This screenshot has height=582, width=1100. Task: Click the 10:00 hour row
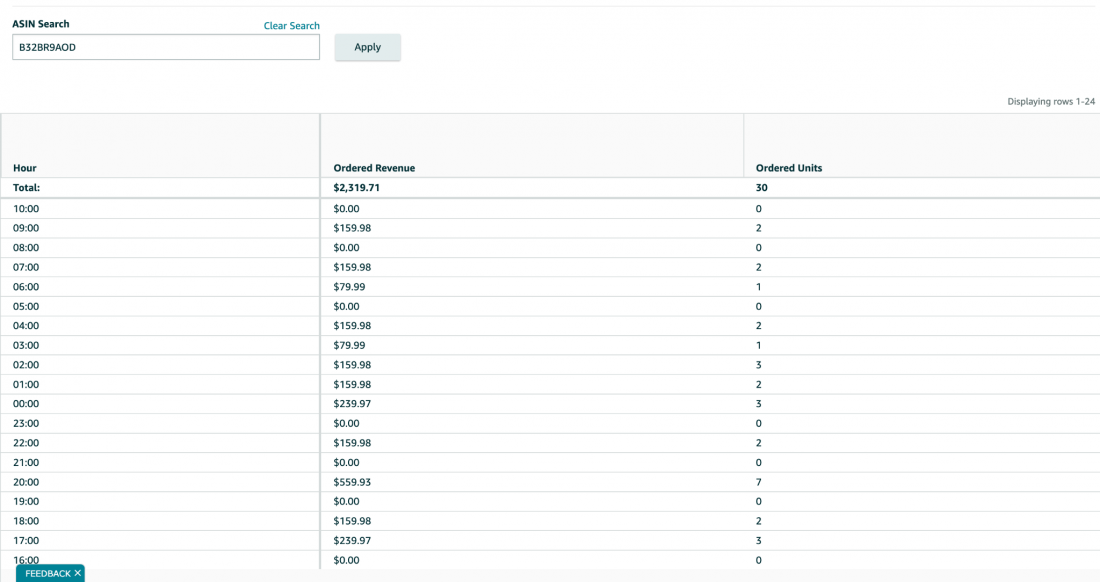550,209
